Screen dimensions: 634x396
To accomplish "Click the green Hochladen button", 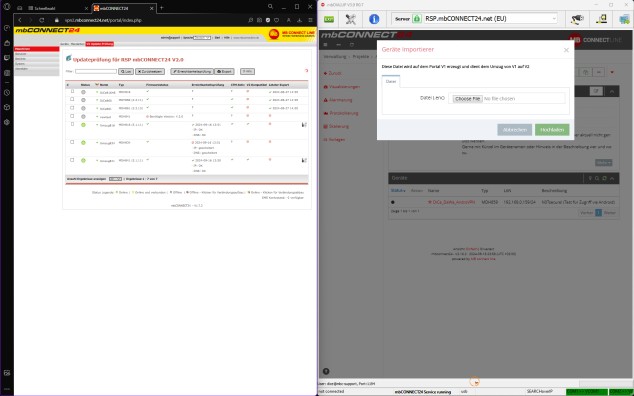I will pyautogui.click(x=552, y=130).
